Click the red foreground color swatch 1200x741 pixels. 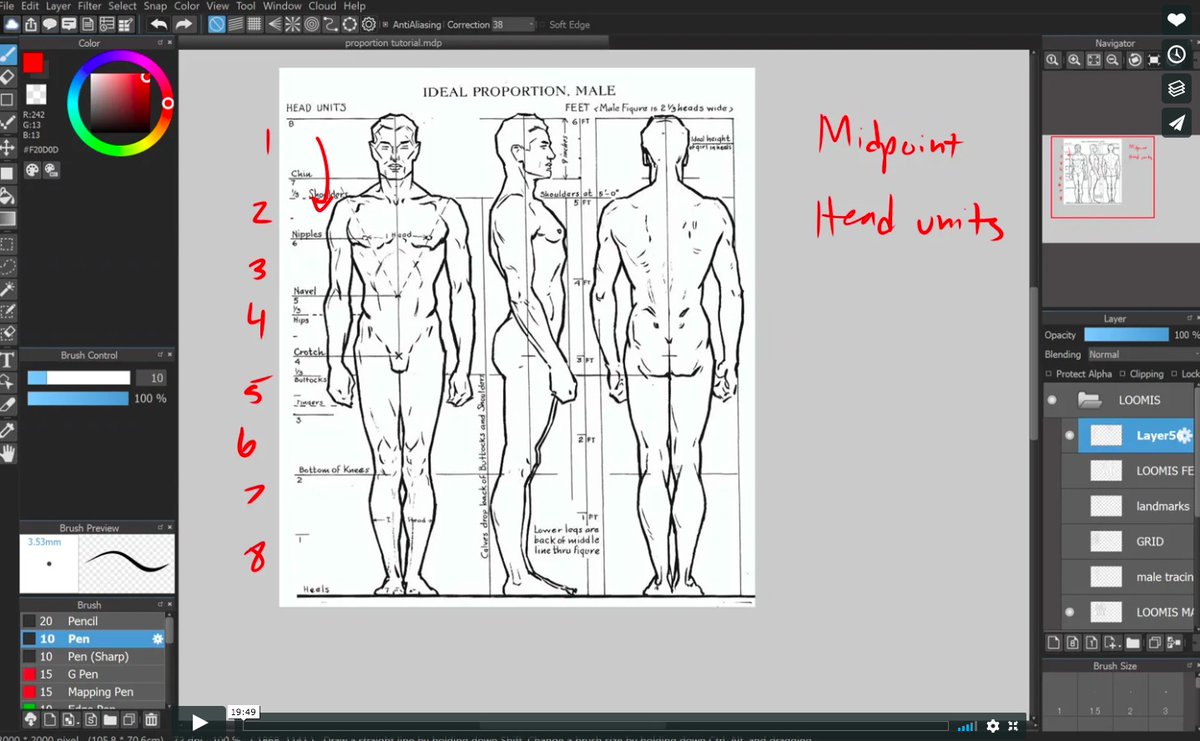pos(33,63)
